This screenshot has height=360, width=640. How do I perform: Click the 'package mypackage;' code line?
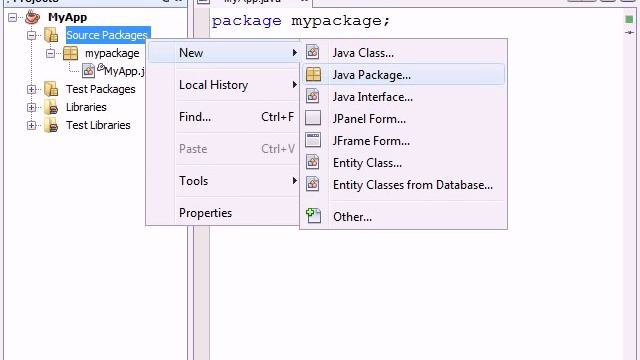[301, 21]
